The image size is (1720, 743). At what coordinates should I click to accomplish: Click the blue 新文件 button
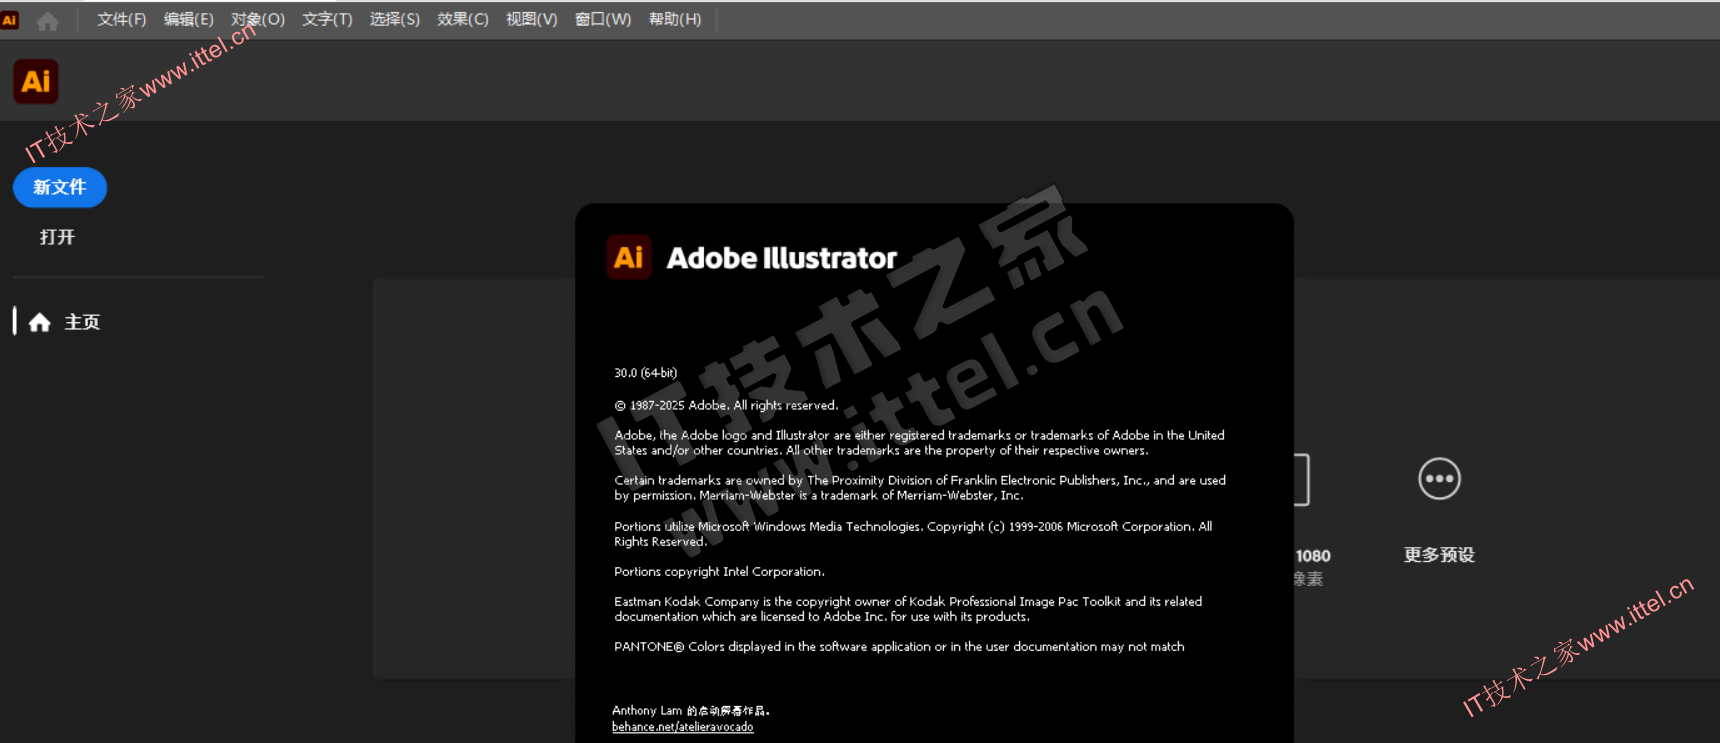click(x=60, y=187)
